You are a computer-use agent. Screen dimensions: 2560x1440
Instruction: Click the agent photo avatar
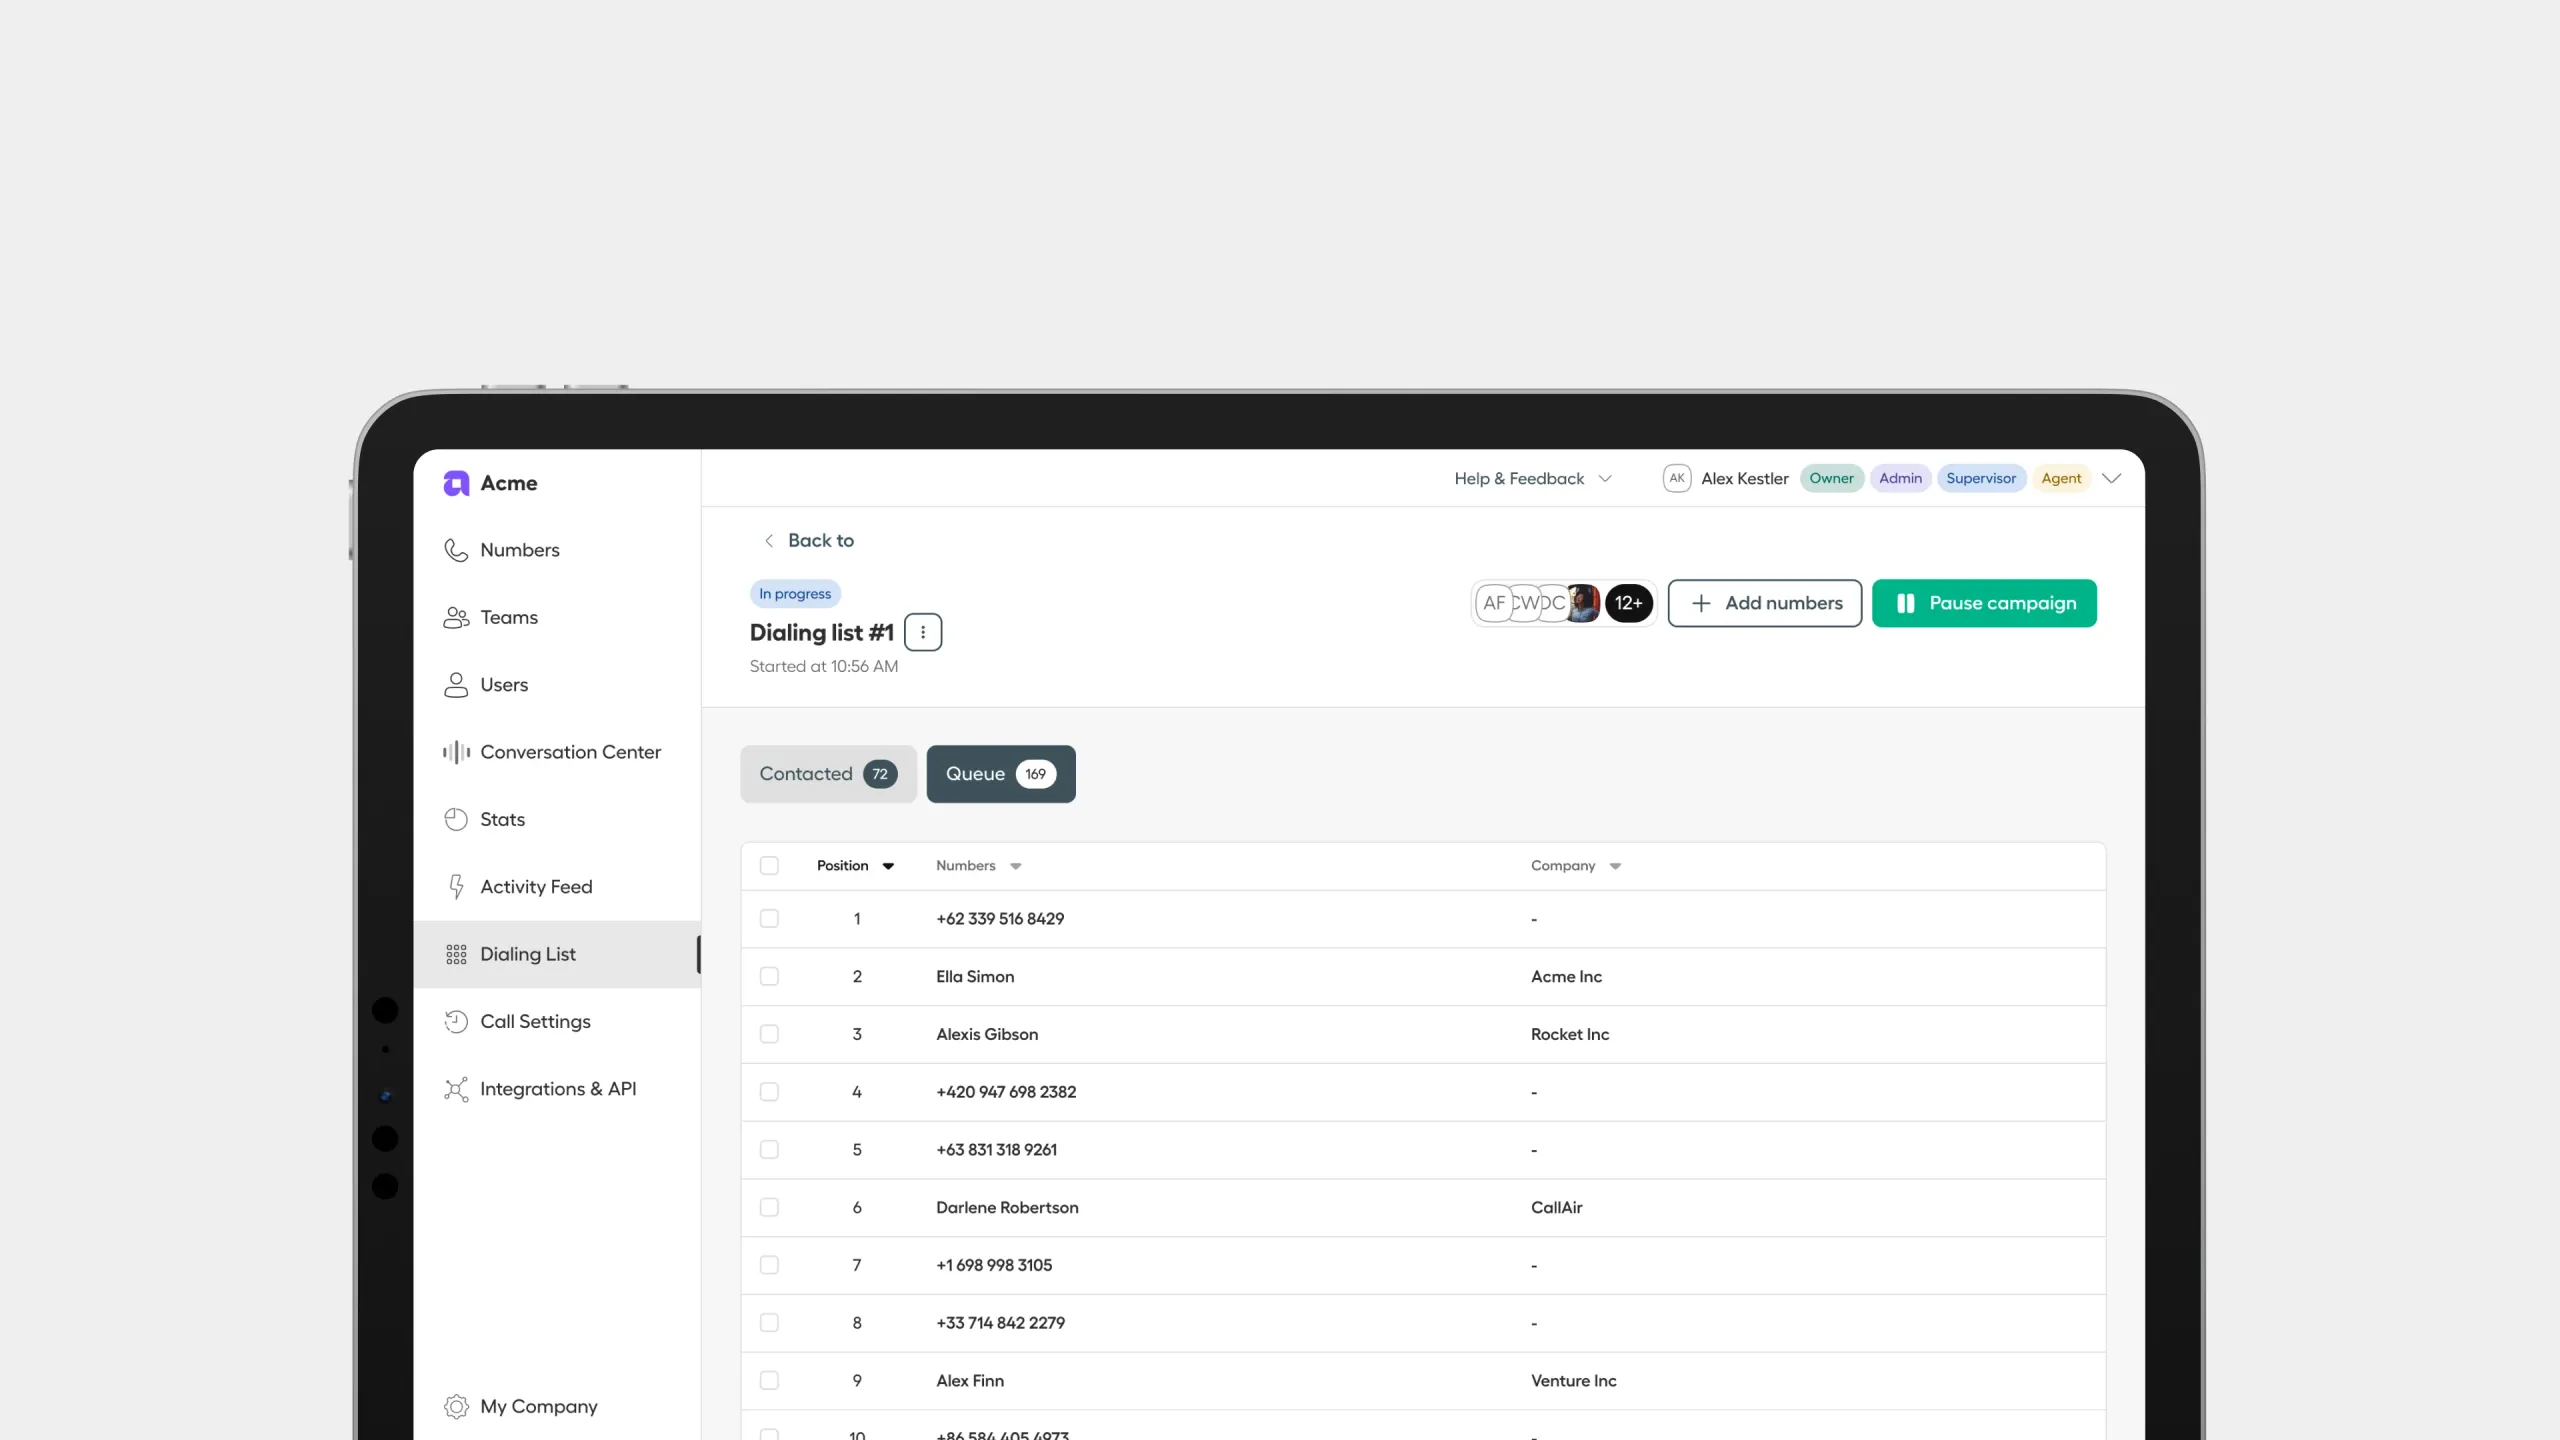(1583, 603)
